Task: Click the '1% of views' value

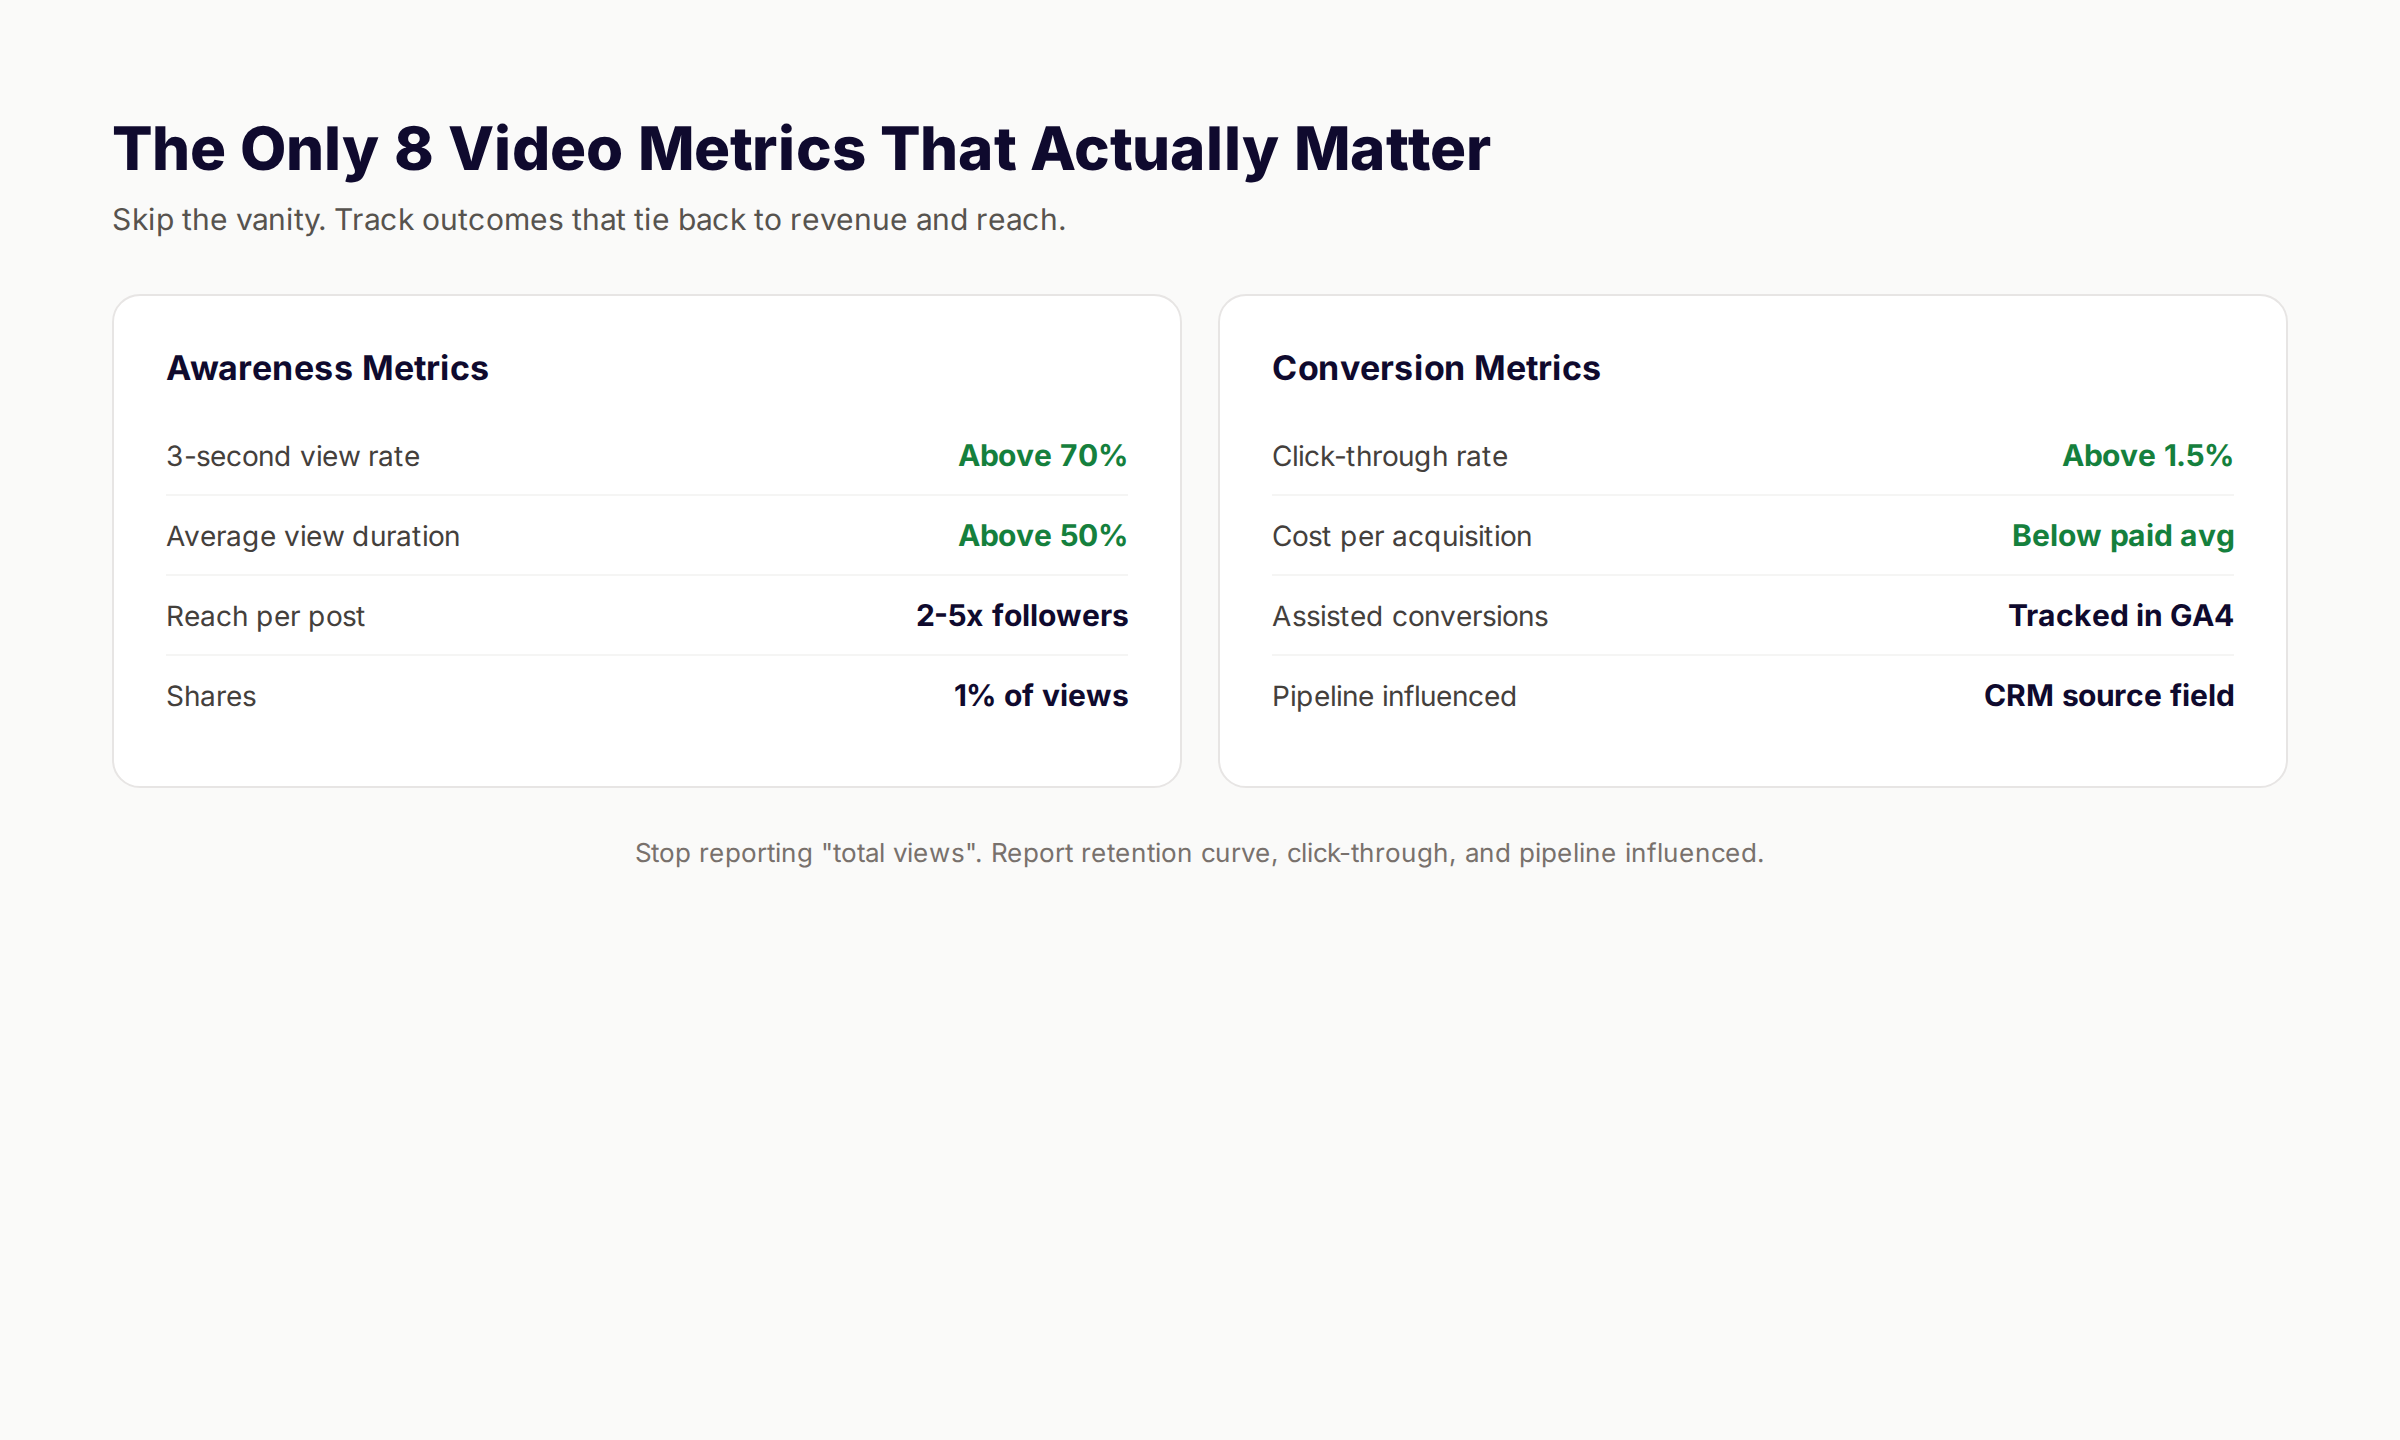Action: 1041,696
